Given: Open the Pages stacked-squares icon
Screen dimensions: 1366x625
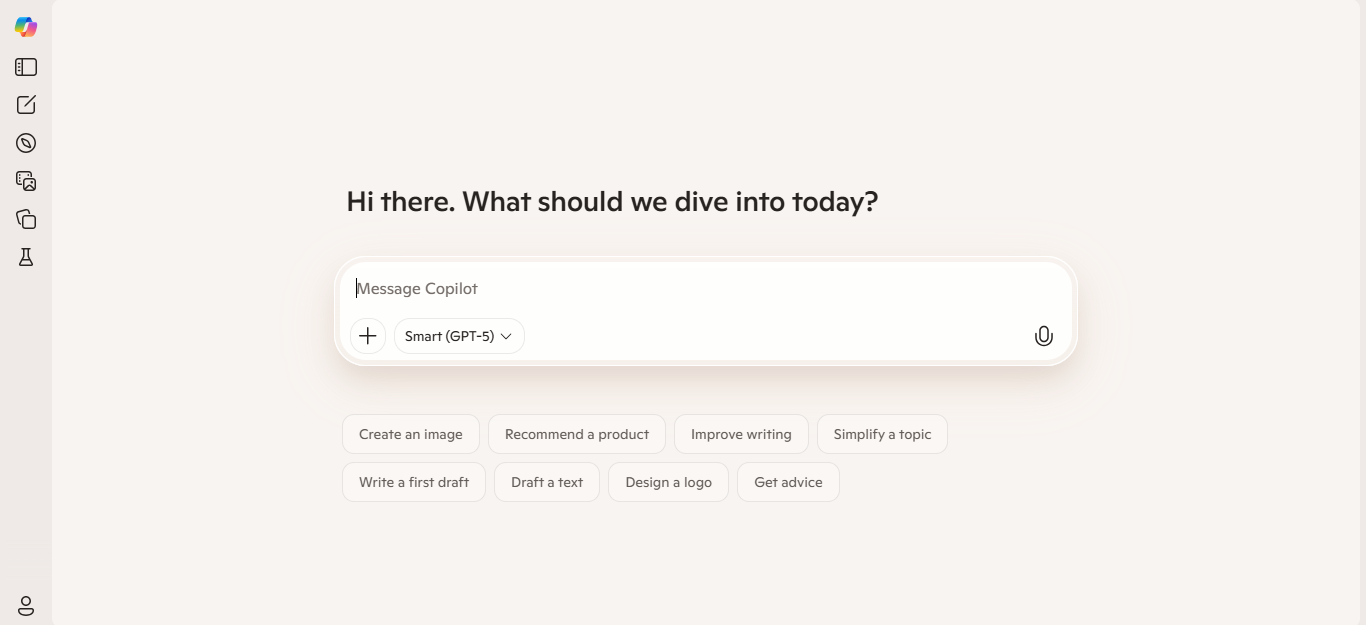Looking at the screenshot, I should click(26, 219).
